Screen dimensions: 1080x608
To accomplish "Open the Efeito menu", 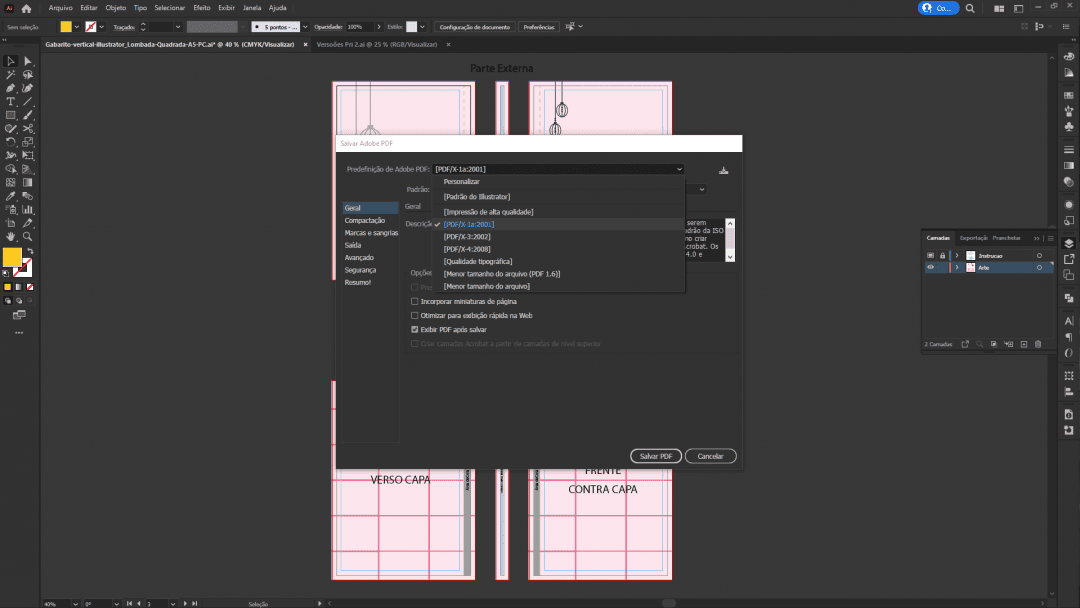I will [x=201, y=8].
